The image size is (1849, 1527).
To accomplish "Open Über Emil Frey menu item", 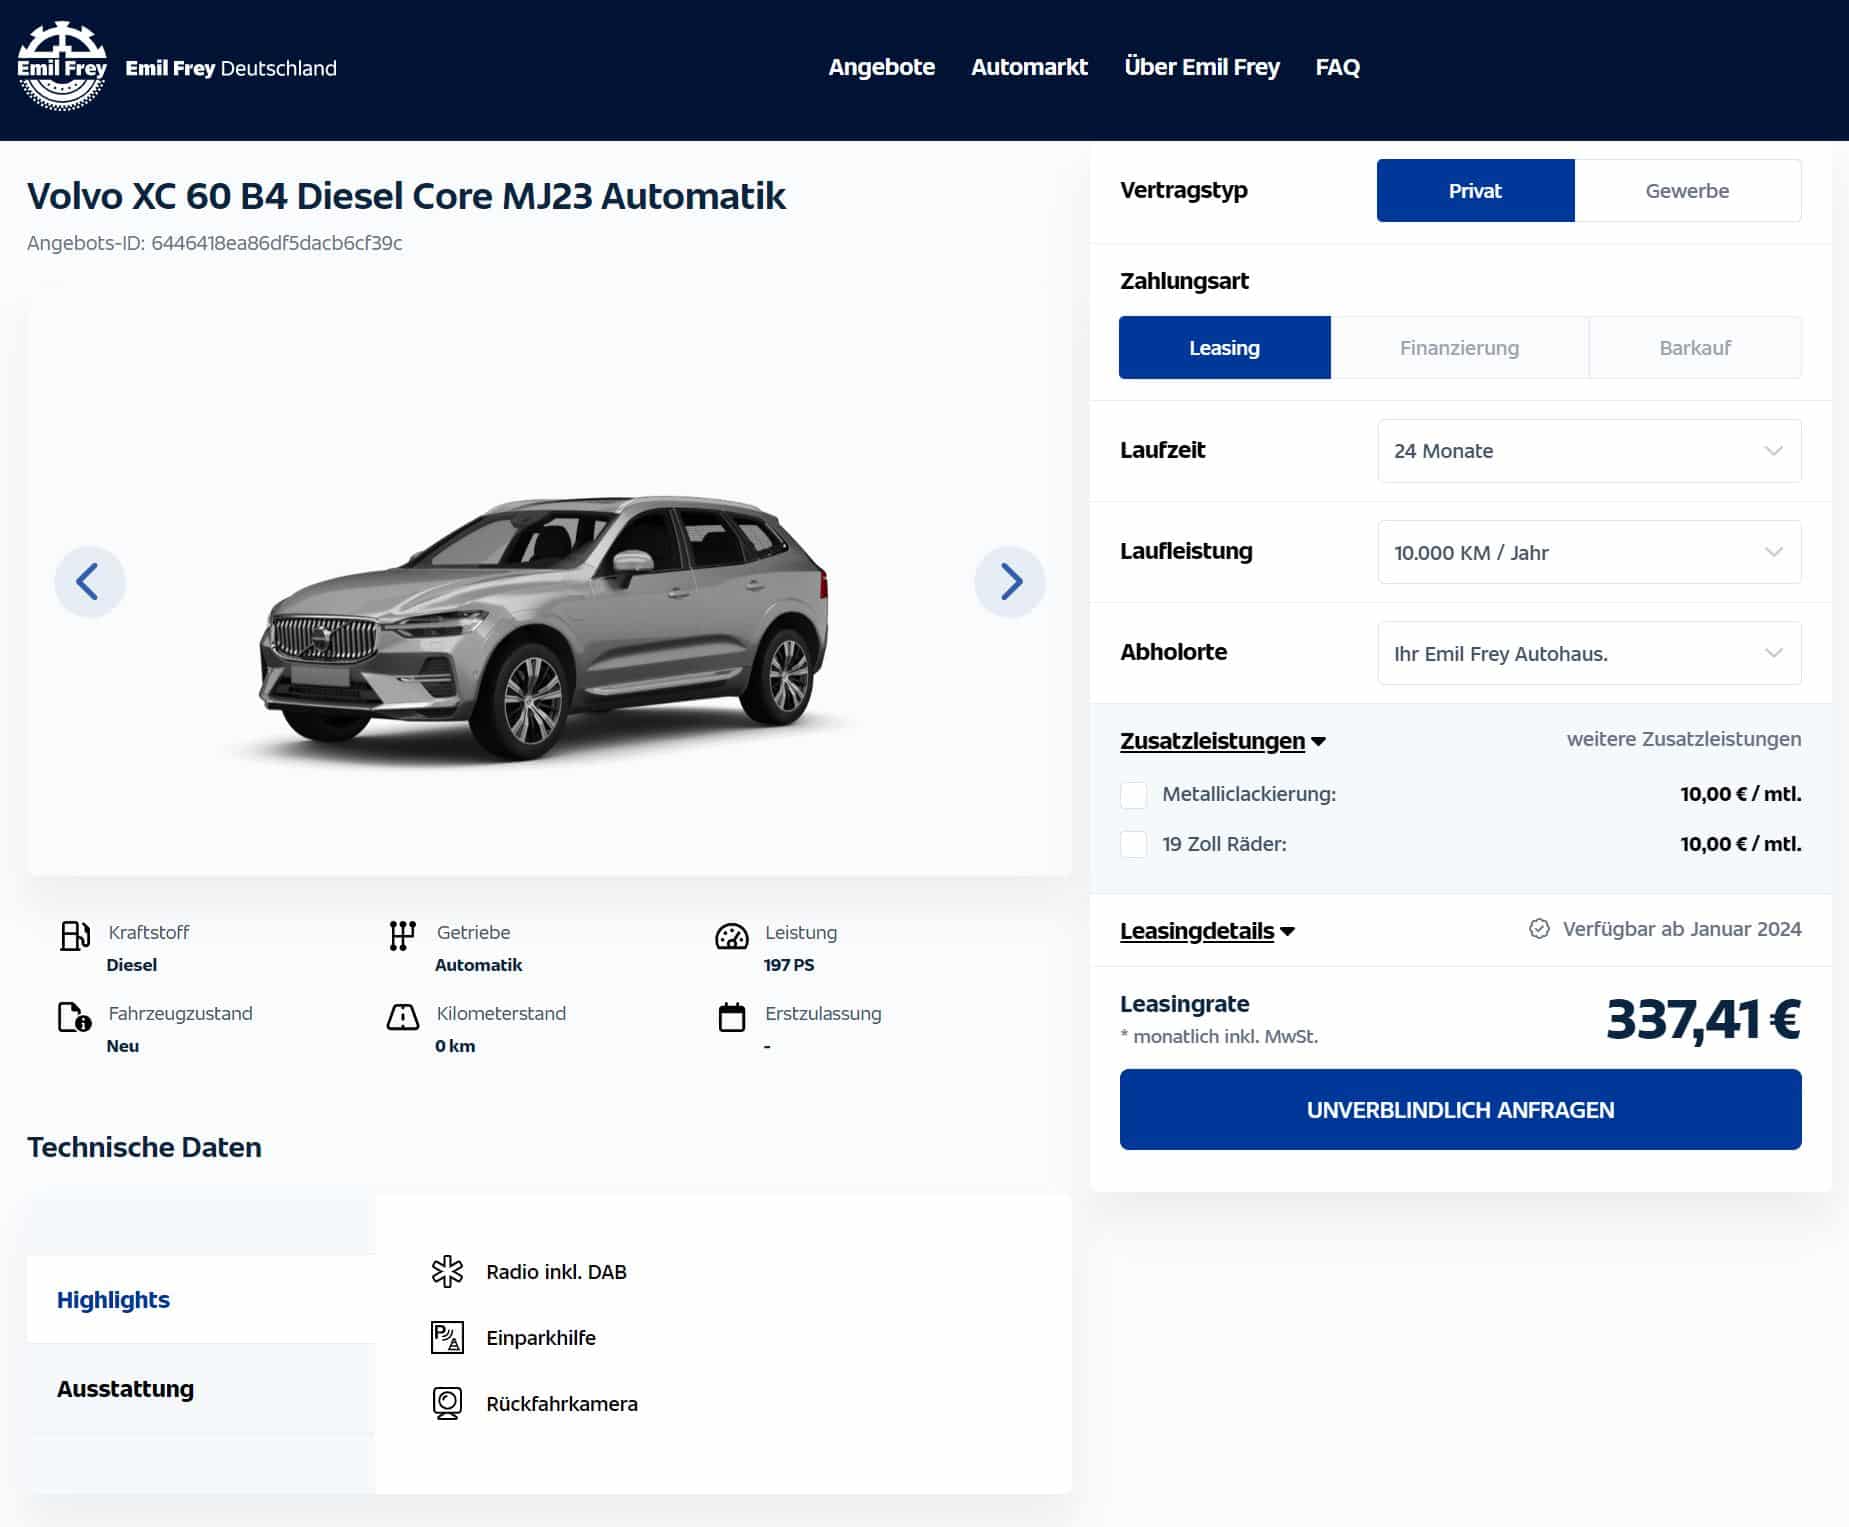I will 1201,67.
